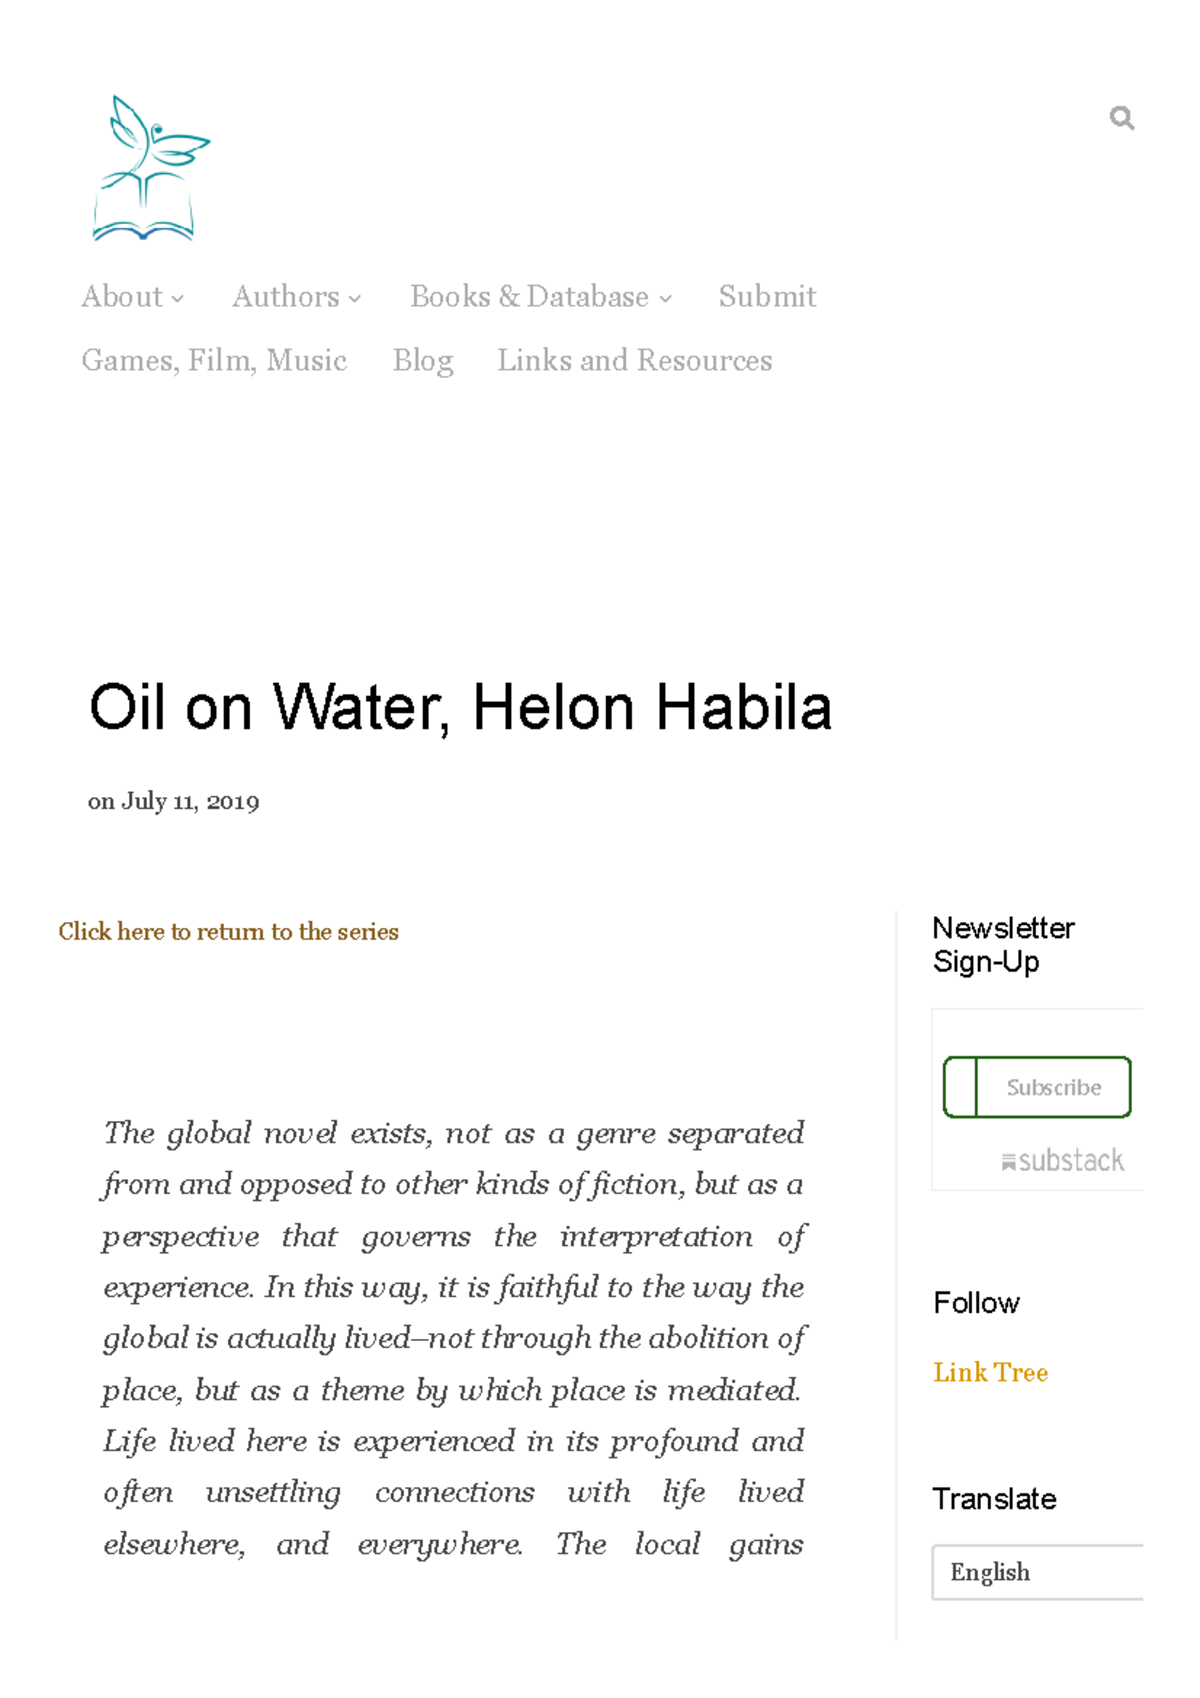
Task: Open the Link Tree link
Action: [990, 1373]
